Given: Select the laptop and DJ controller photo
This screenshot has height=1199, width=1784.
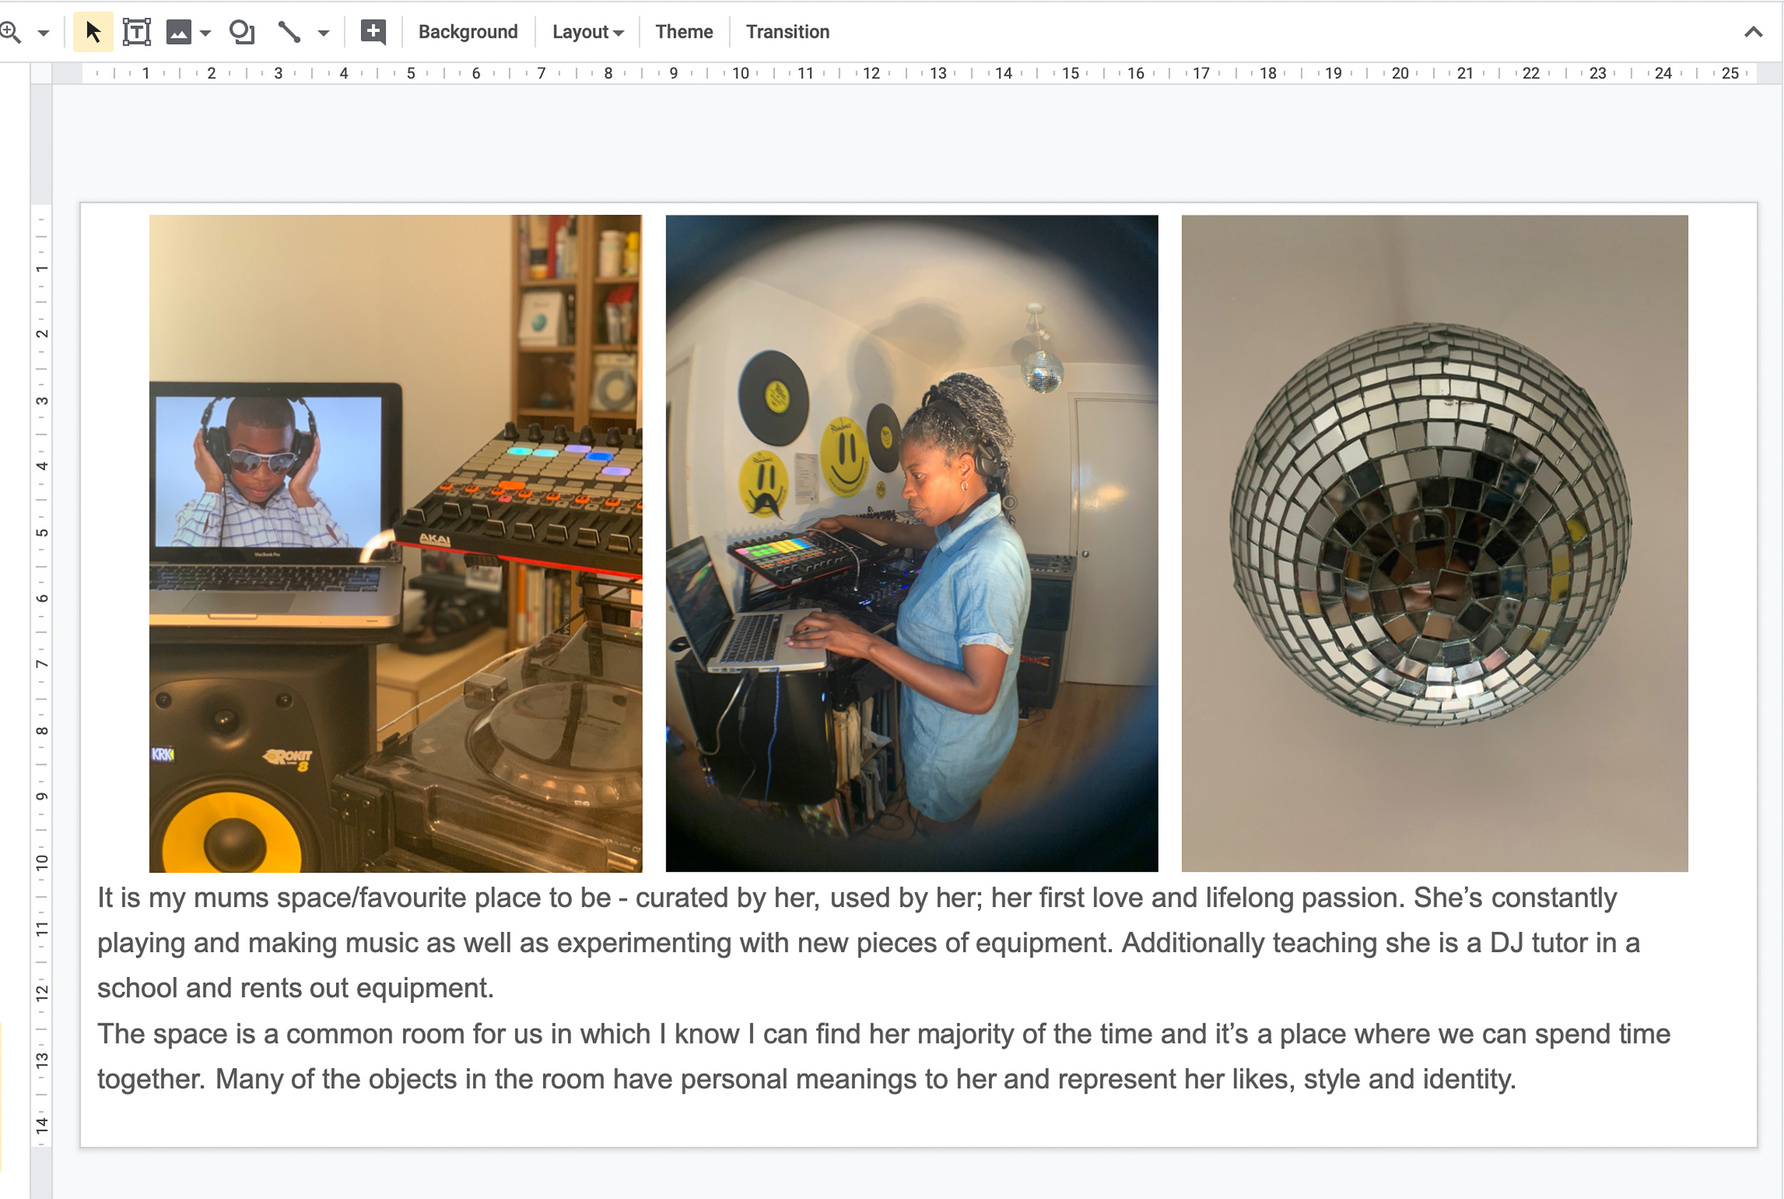Looking at the screenshot, I should [x=396, y=543].
